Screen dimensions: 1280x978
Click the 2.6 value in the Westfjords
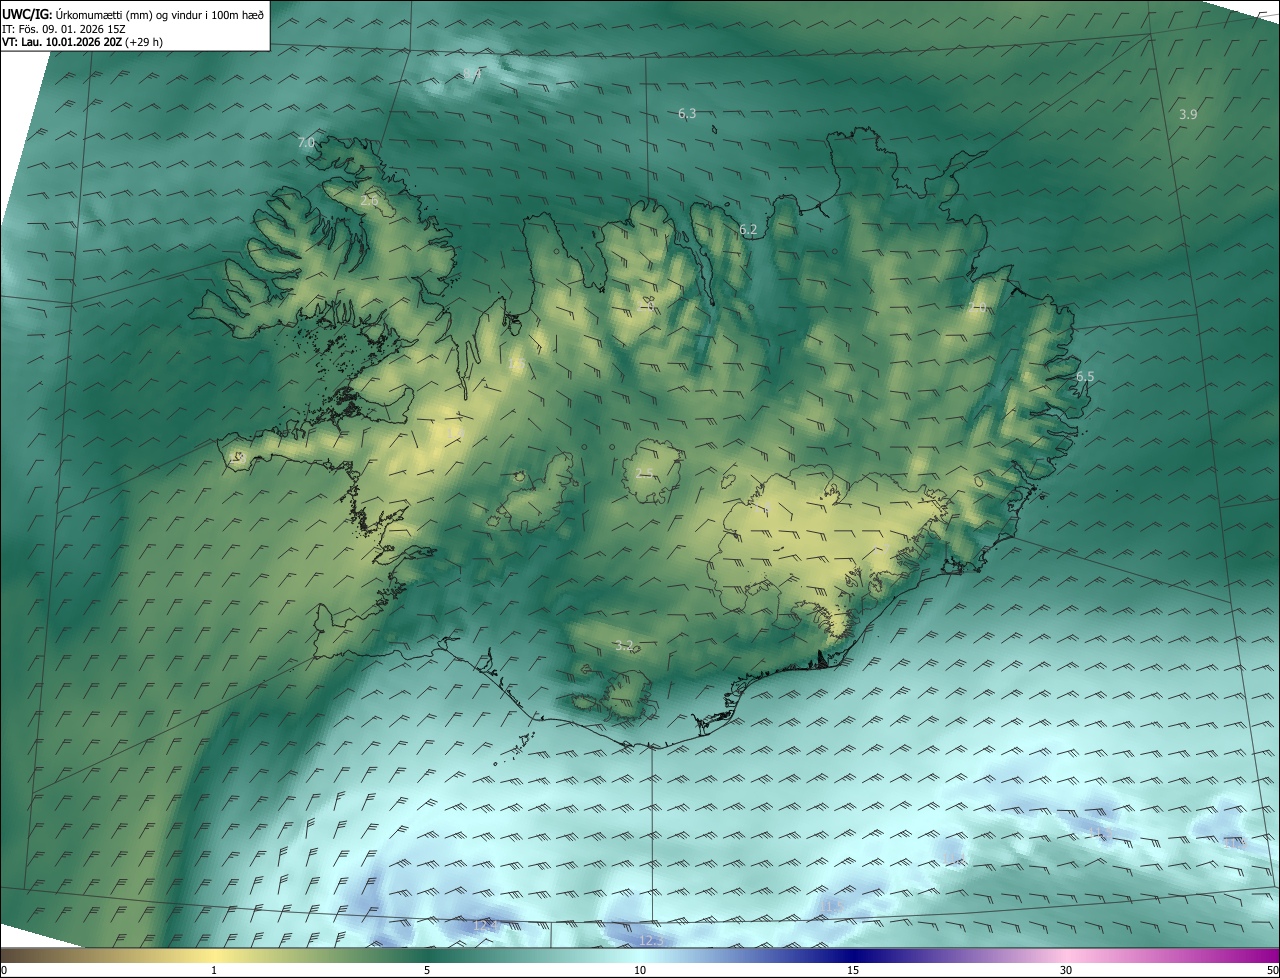(x=369, y=201)
